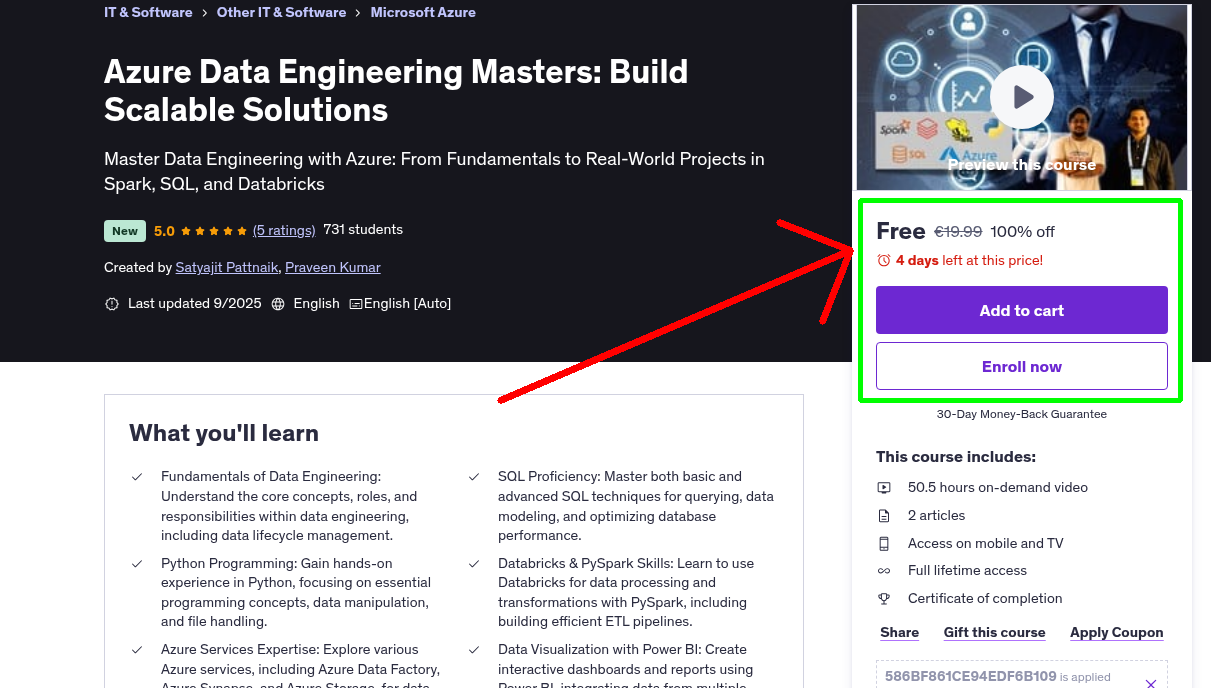Click Gift this course

tap(995, 632)
